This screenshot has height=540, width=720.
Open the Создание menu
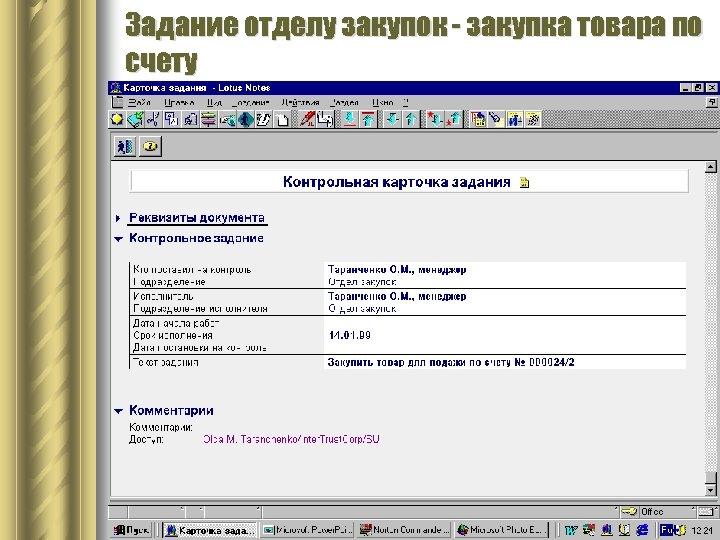[x=250, y=102]
